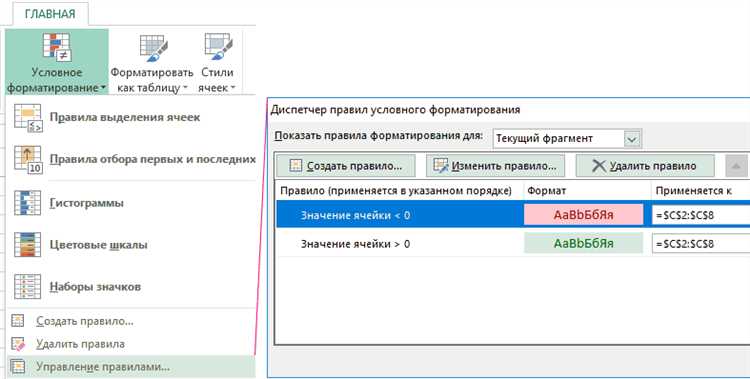Click the Стили ячеек icon
Screen dimensions: 750x379
218,46
